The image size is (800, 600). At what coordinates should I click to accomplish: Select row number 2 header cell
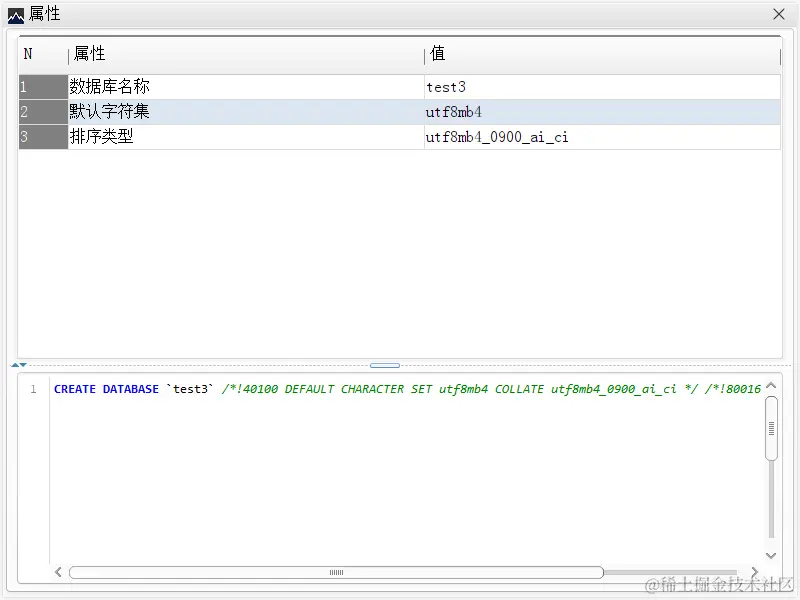[43, 112]
